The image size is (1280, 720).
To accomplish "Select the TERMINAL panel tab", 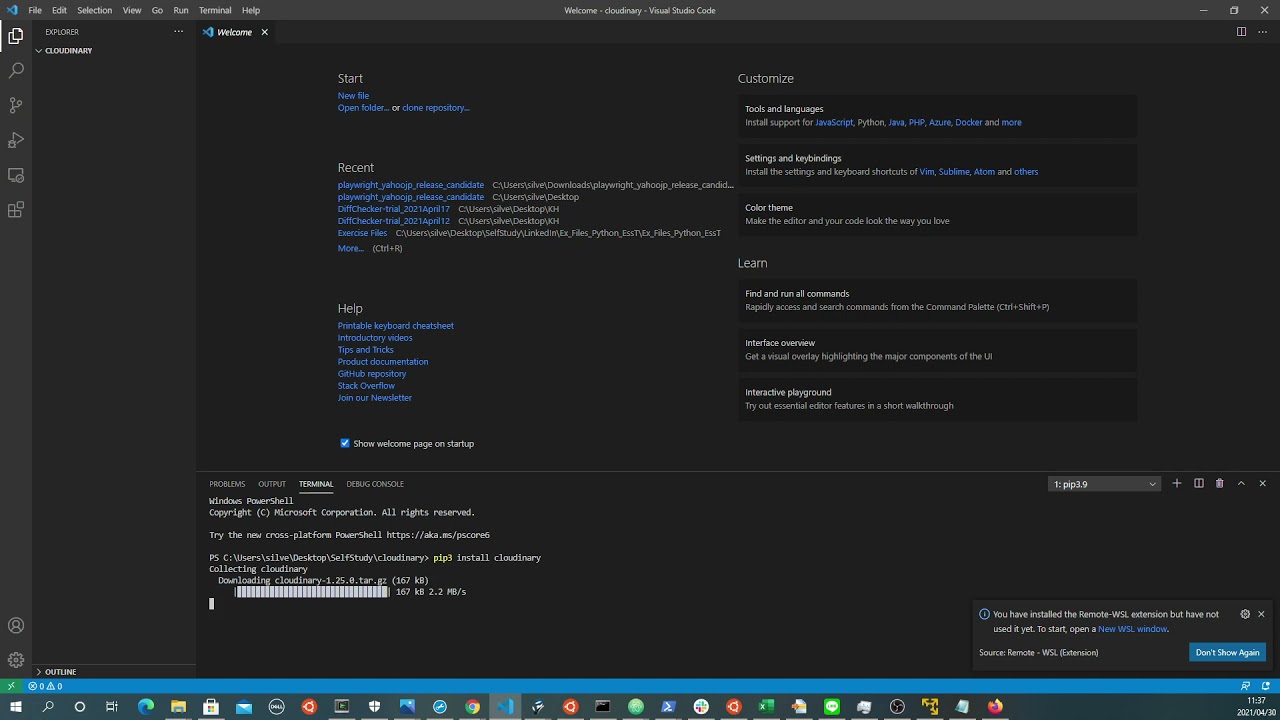I will point(316,484).
